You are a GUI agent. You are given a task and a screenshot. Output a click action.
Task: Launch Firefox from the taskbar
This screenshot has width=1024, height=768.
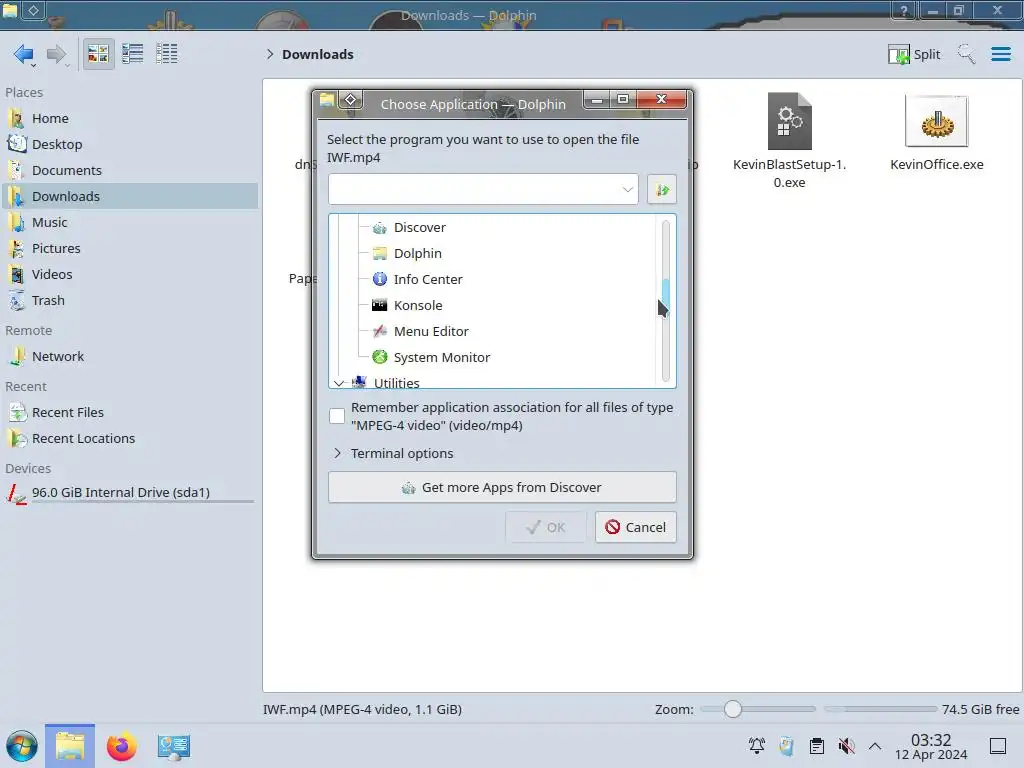(121, 746)
